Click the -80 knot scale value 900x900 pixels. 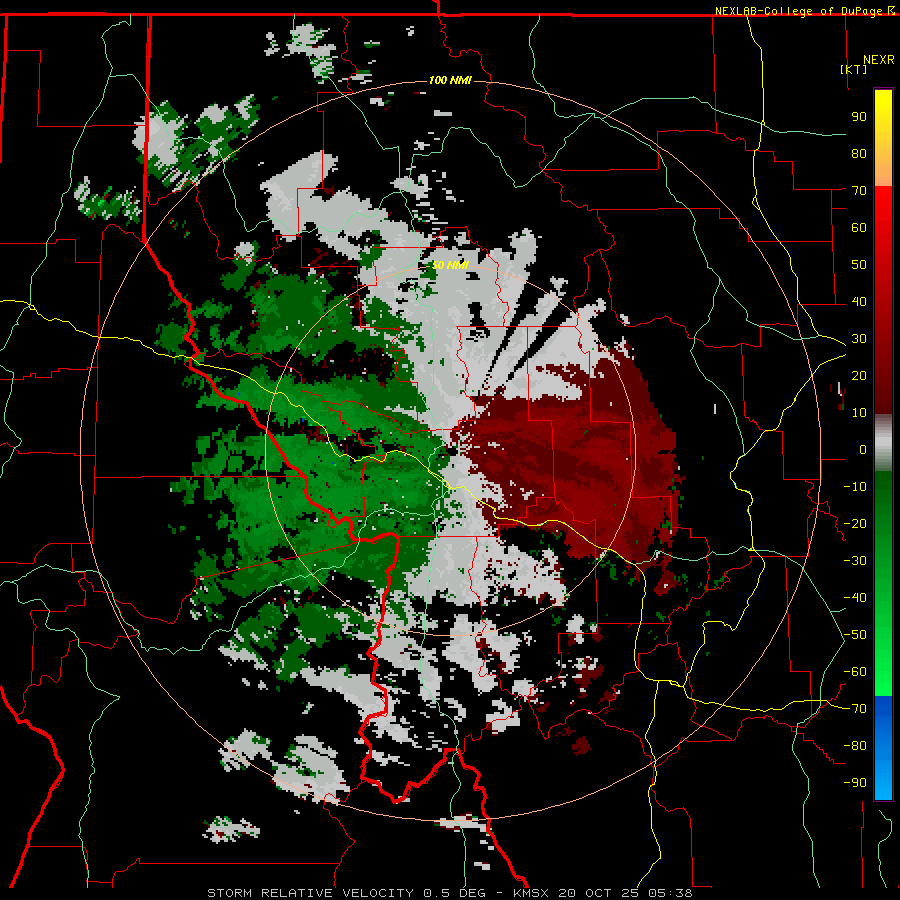click(855, 746)
